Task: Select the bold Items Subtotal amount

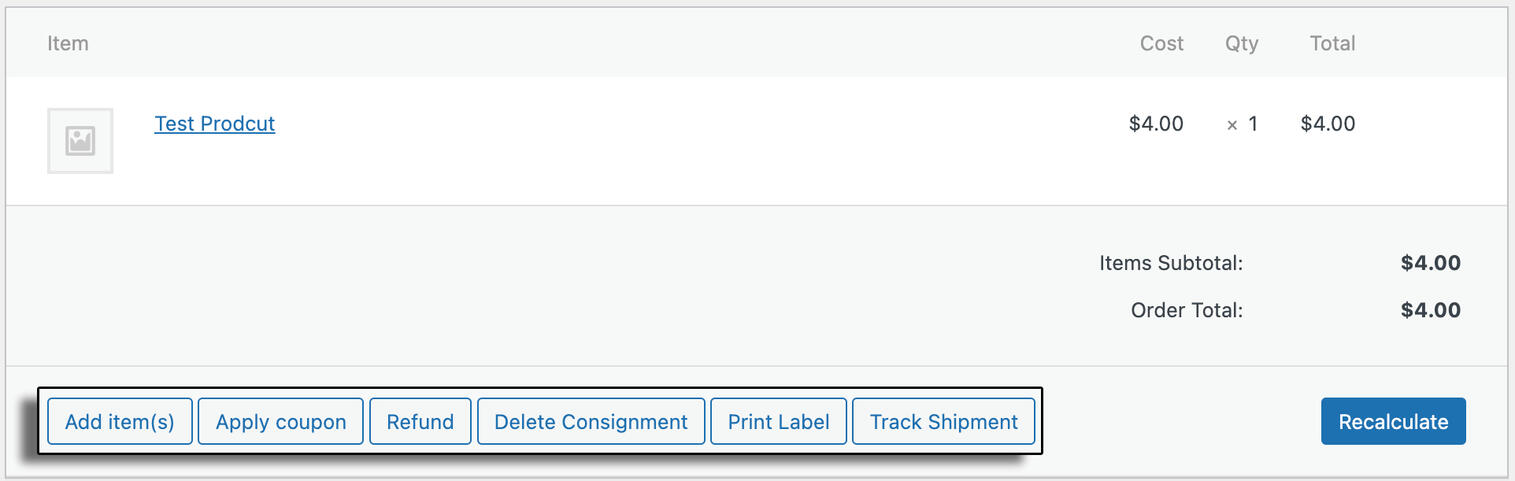Action: pyautogui.click(x=1430, y=264)
